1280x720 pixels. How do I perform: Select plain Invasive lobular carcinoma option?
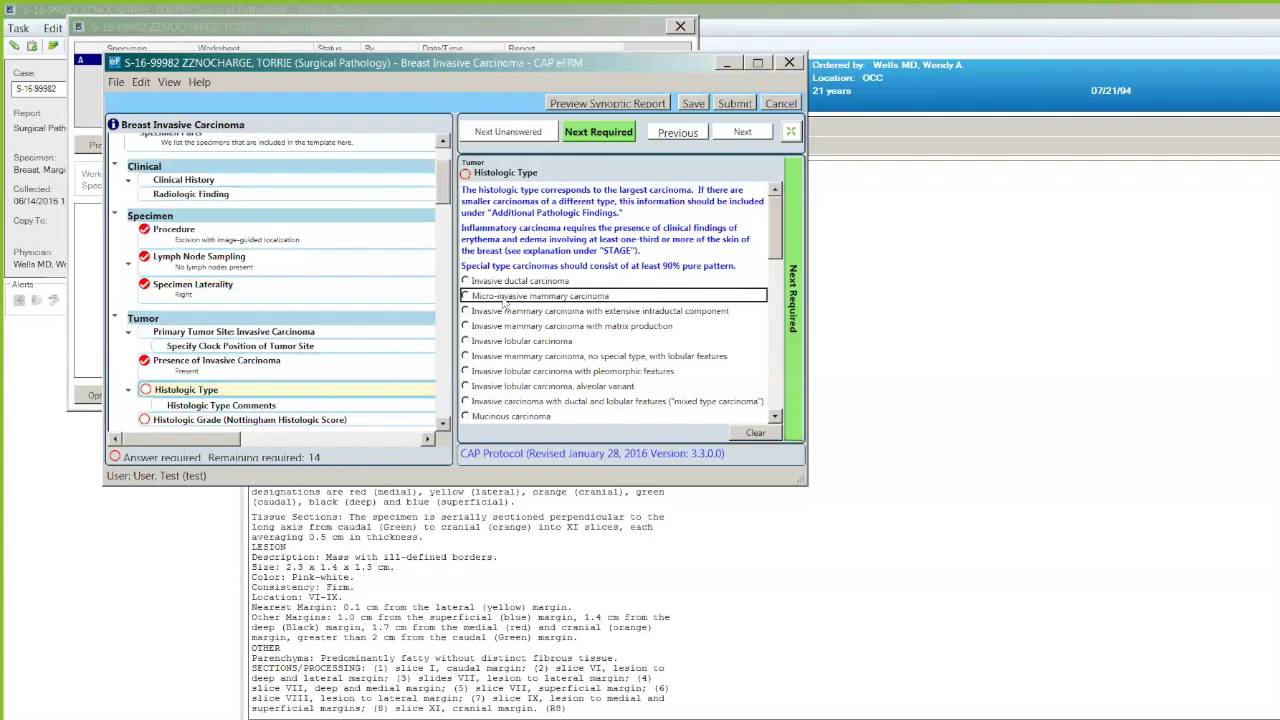coord(465,341)
